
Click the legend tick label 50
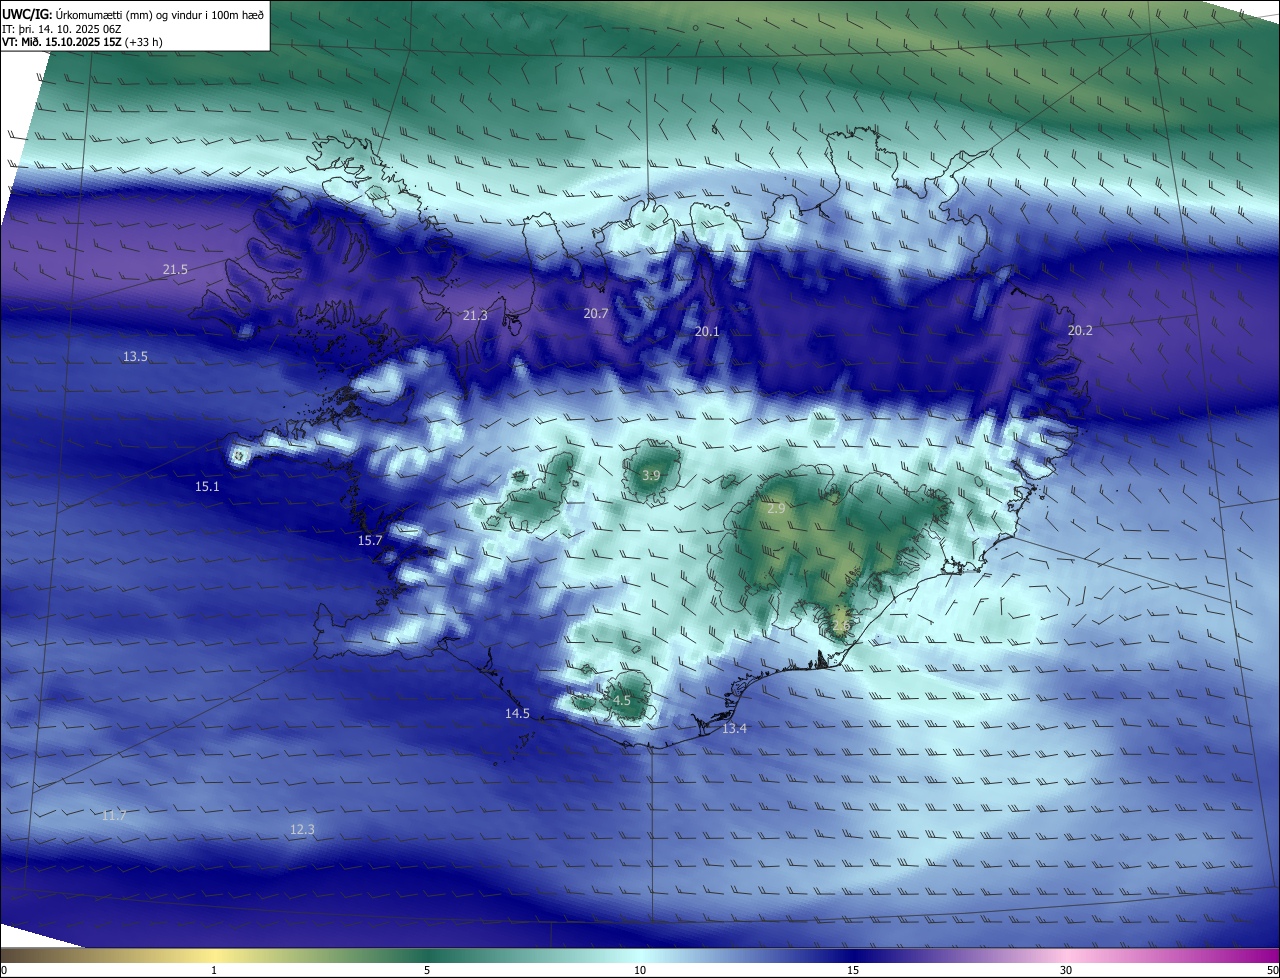1272,970
